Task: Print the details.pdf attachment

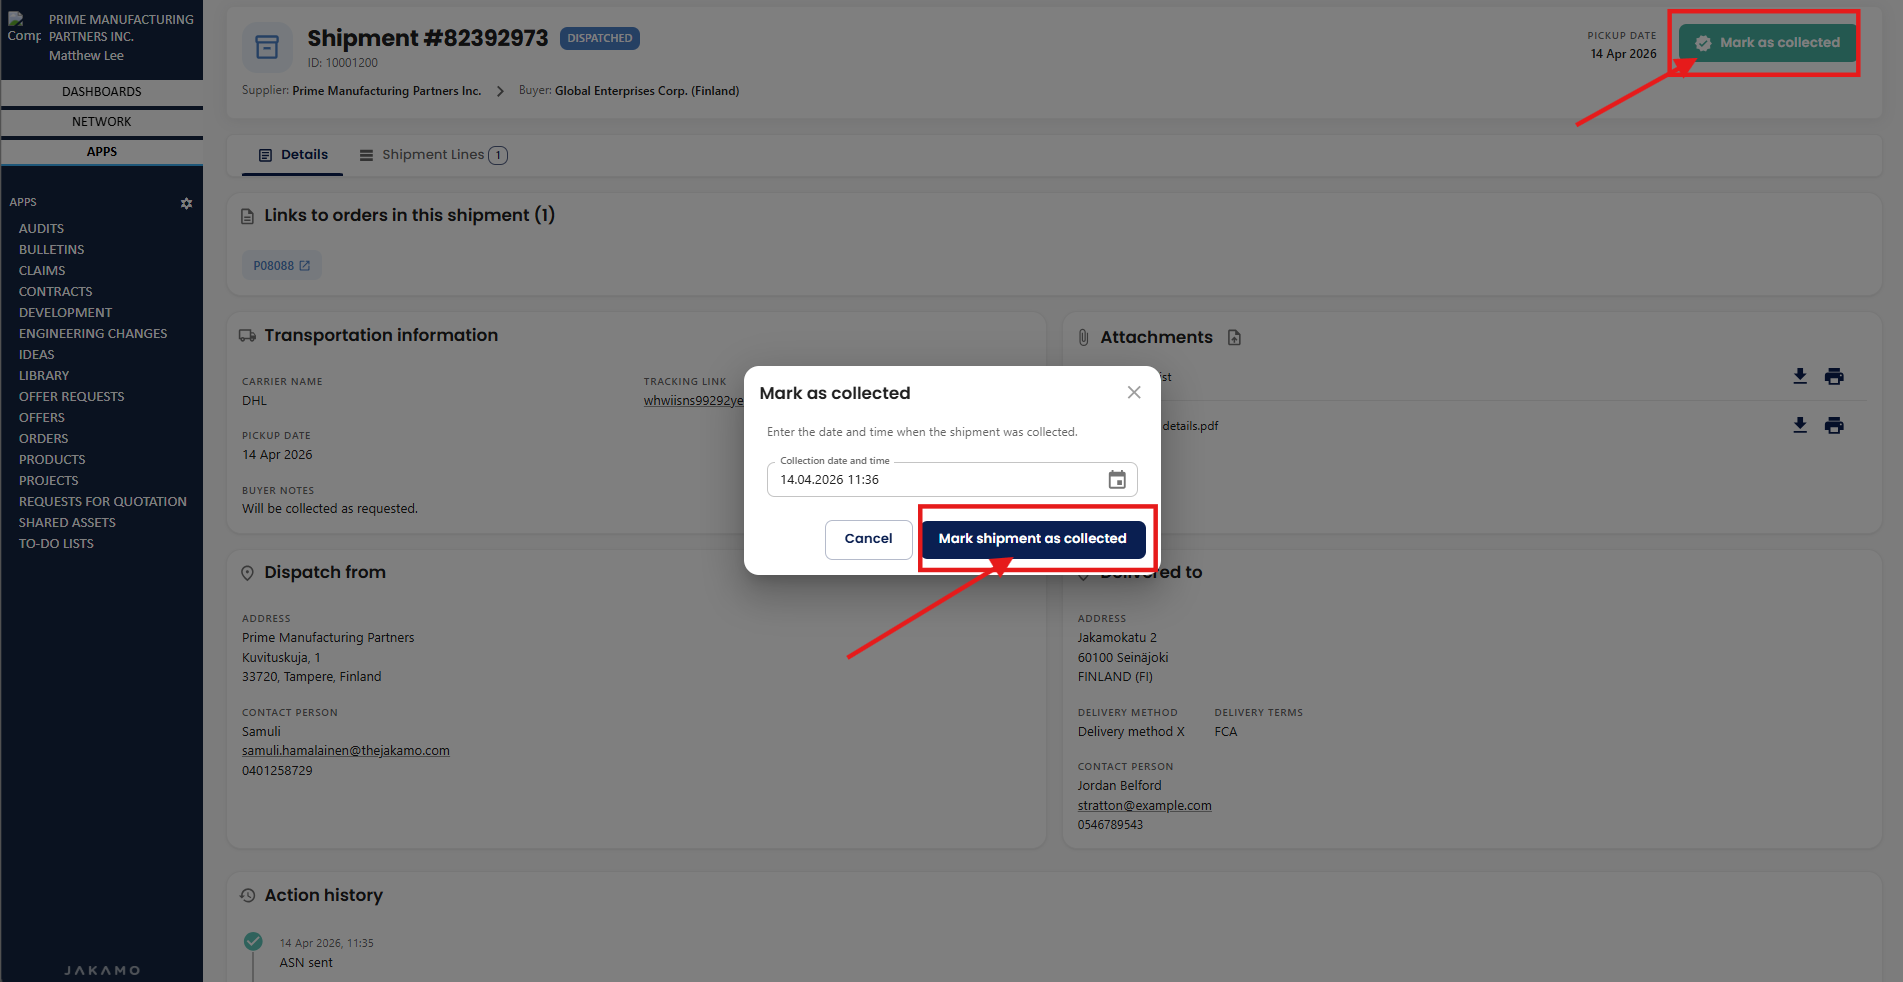Action: 1833,426
